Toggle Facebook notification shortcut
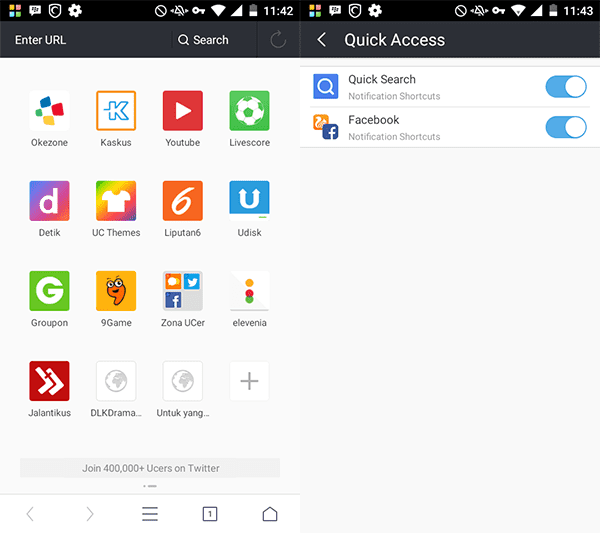The image size is (600, 533). 566,127
